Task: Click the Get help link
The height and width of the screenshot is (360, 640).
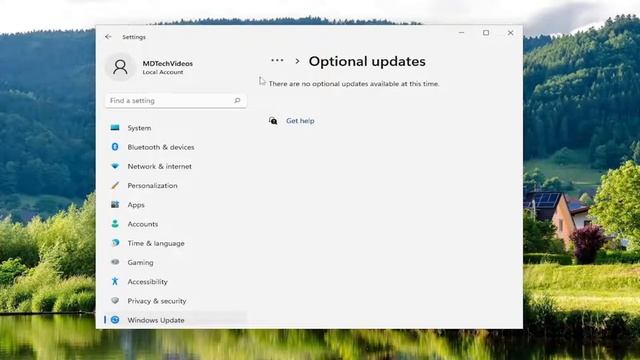Action: (300, 121)
